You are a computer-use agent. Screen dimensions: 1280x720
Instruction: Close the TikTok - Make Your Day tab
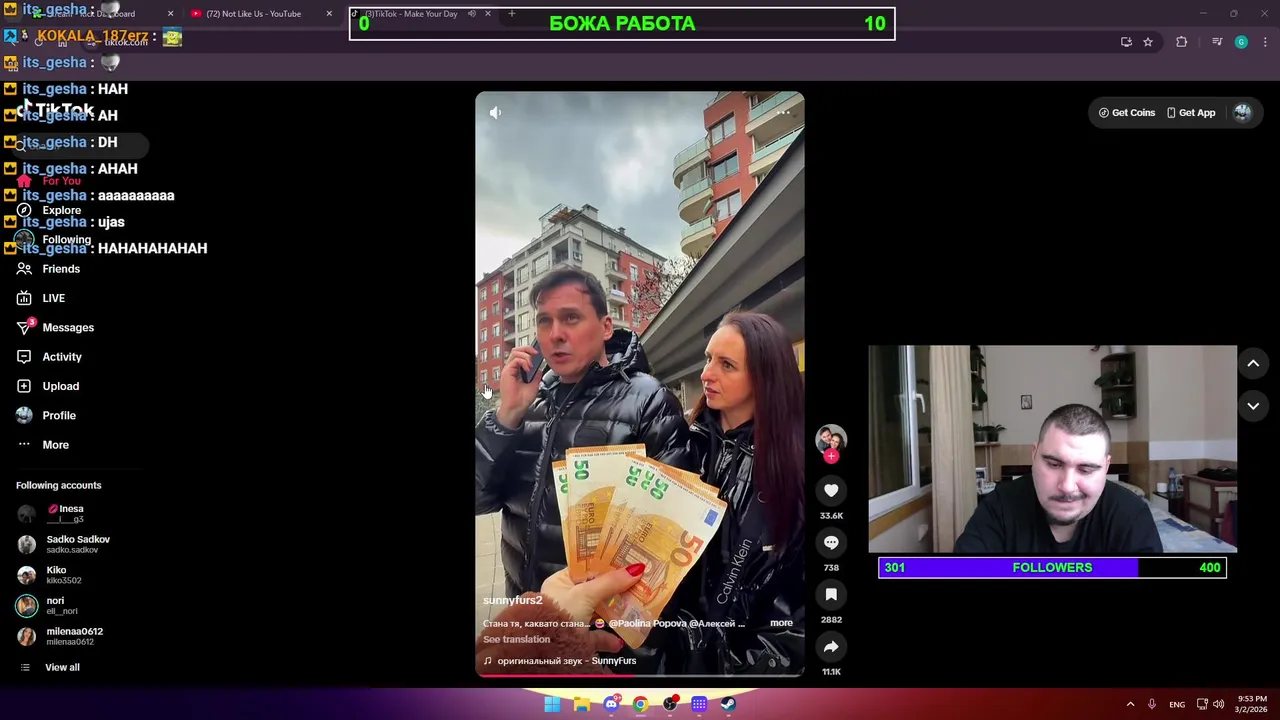(488, 14)
